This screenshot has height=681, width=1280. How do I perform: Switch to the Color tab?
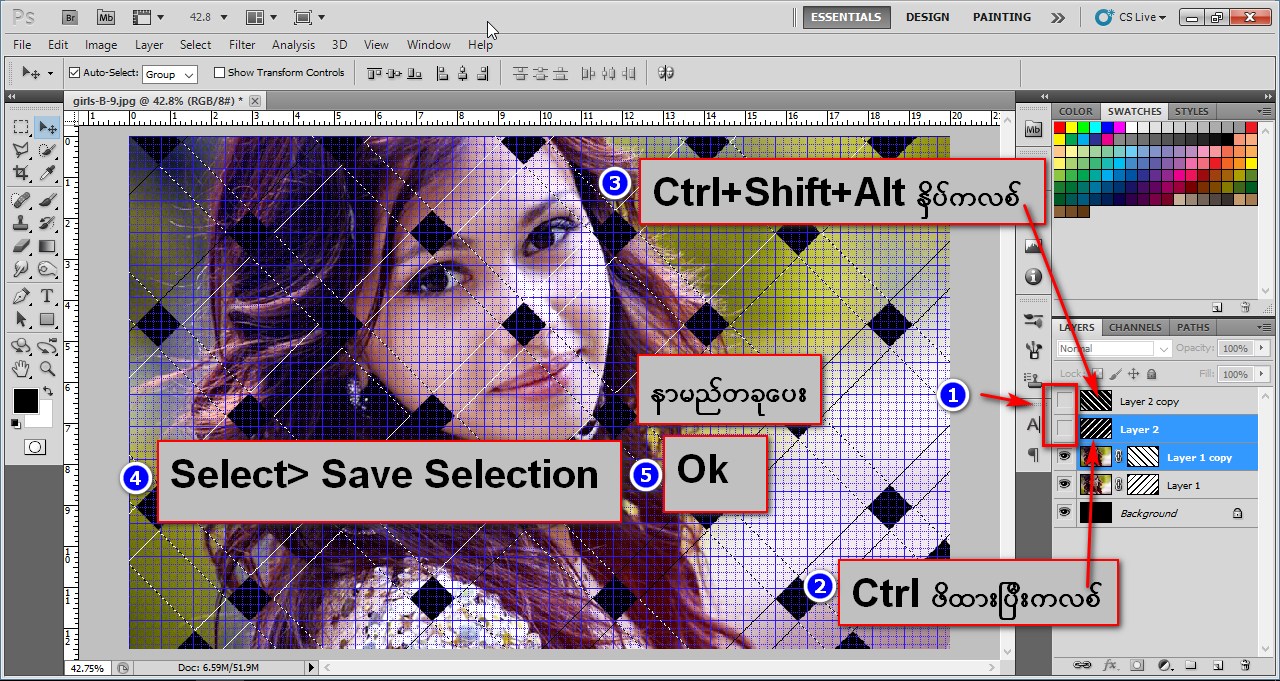pyautogui.click(x=1076, y=111)
